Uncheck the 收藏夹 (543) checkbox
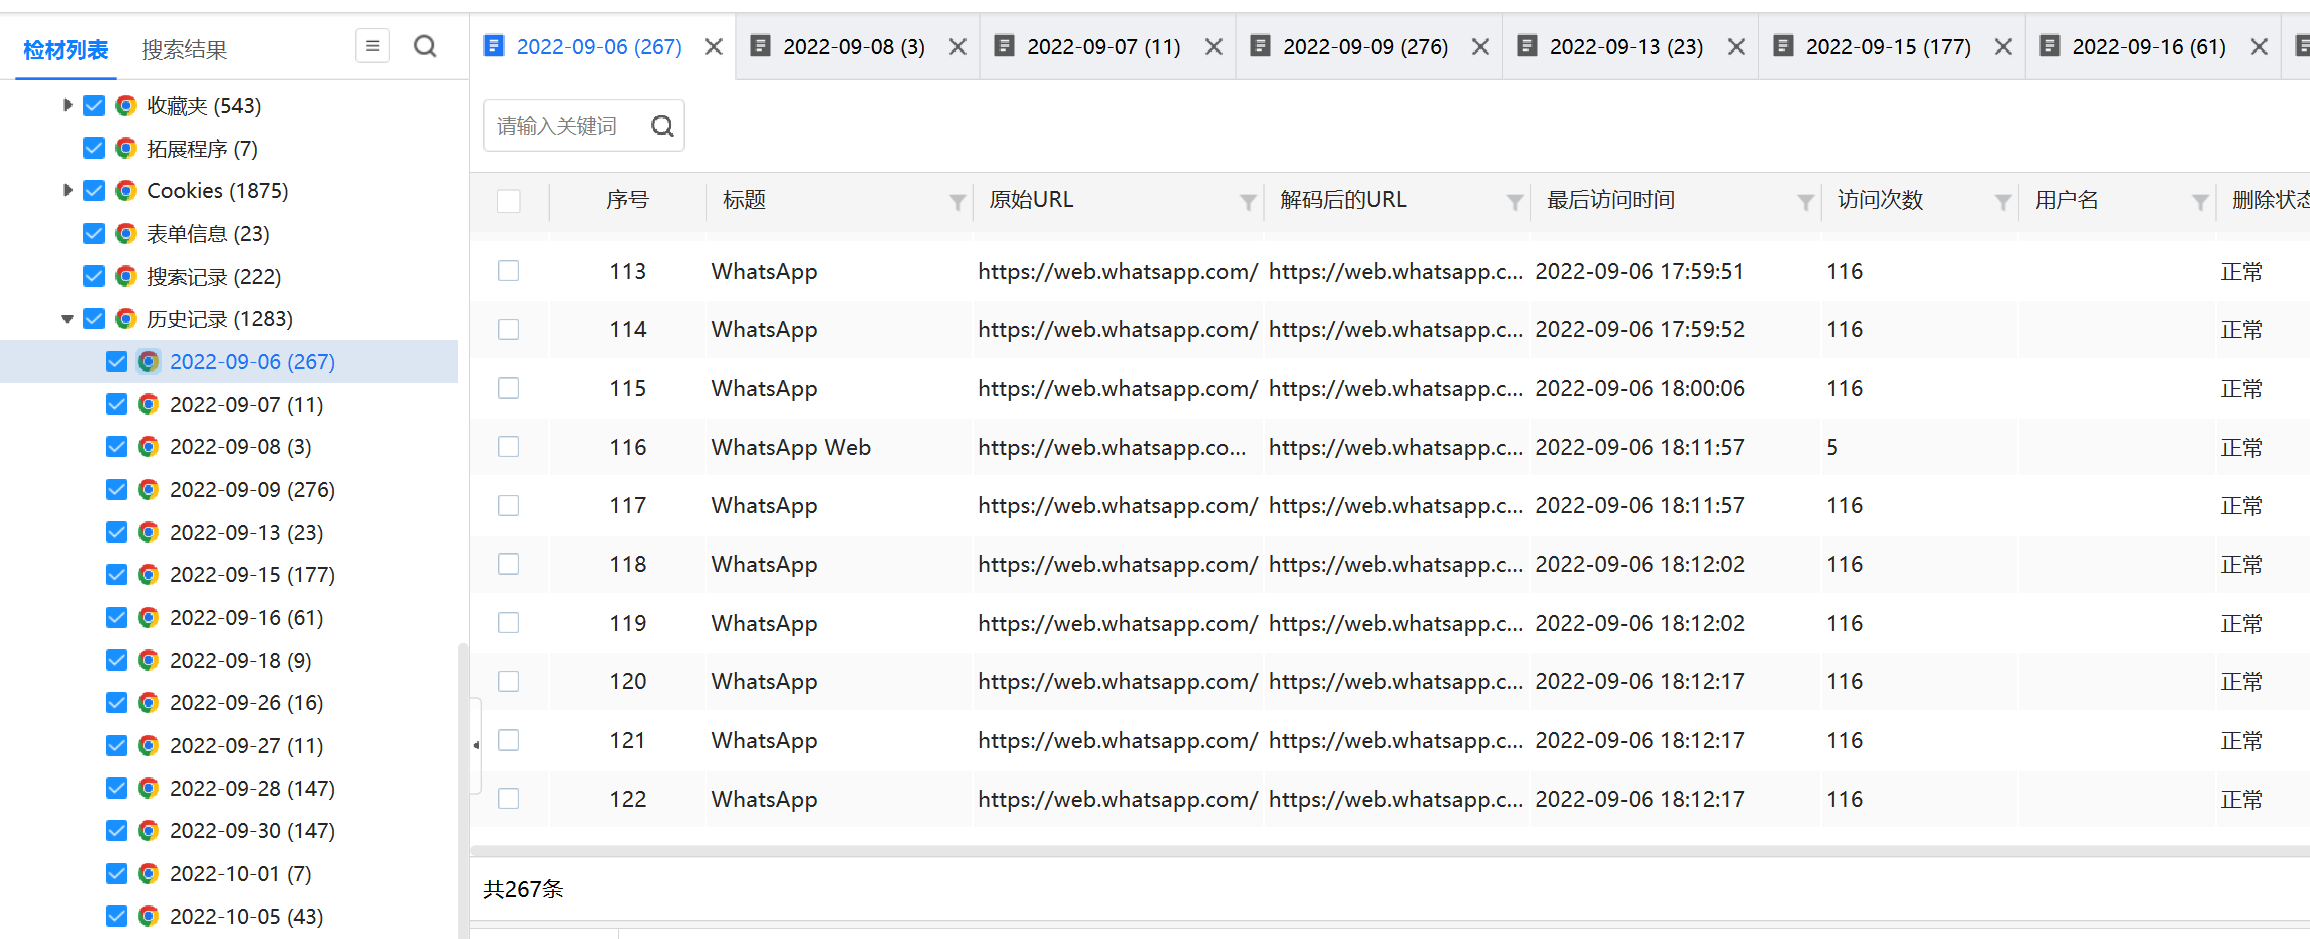Screen dimensions: 2310x939 coord(94,105)
